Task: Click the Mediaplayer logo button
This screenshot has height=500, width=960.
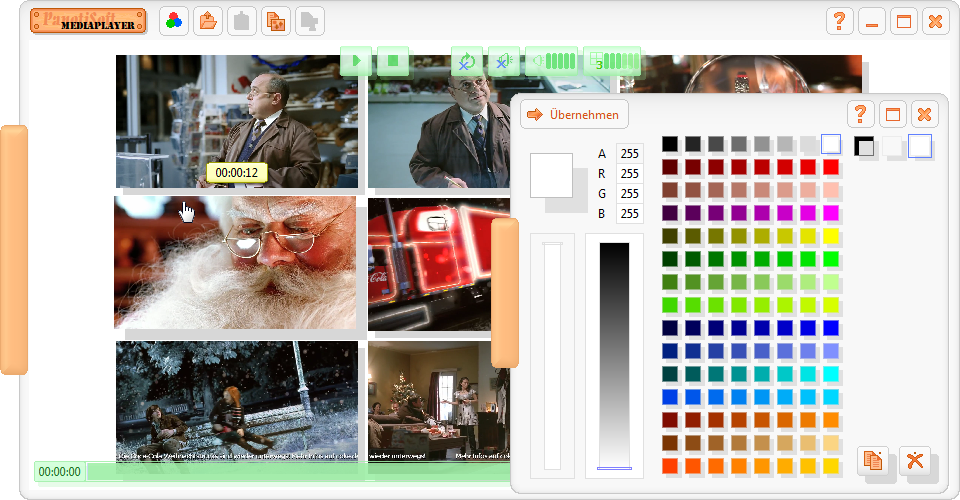Action: point(88,21)
